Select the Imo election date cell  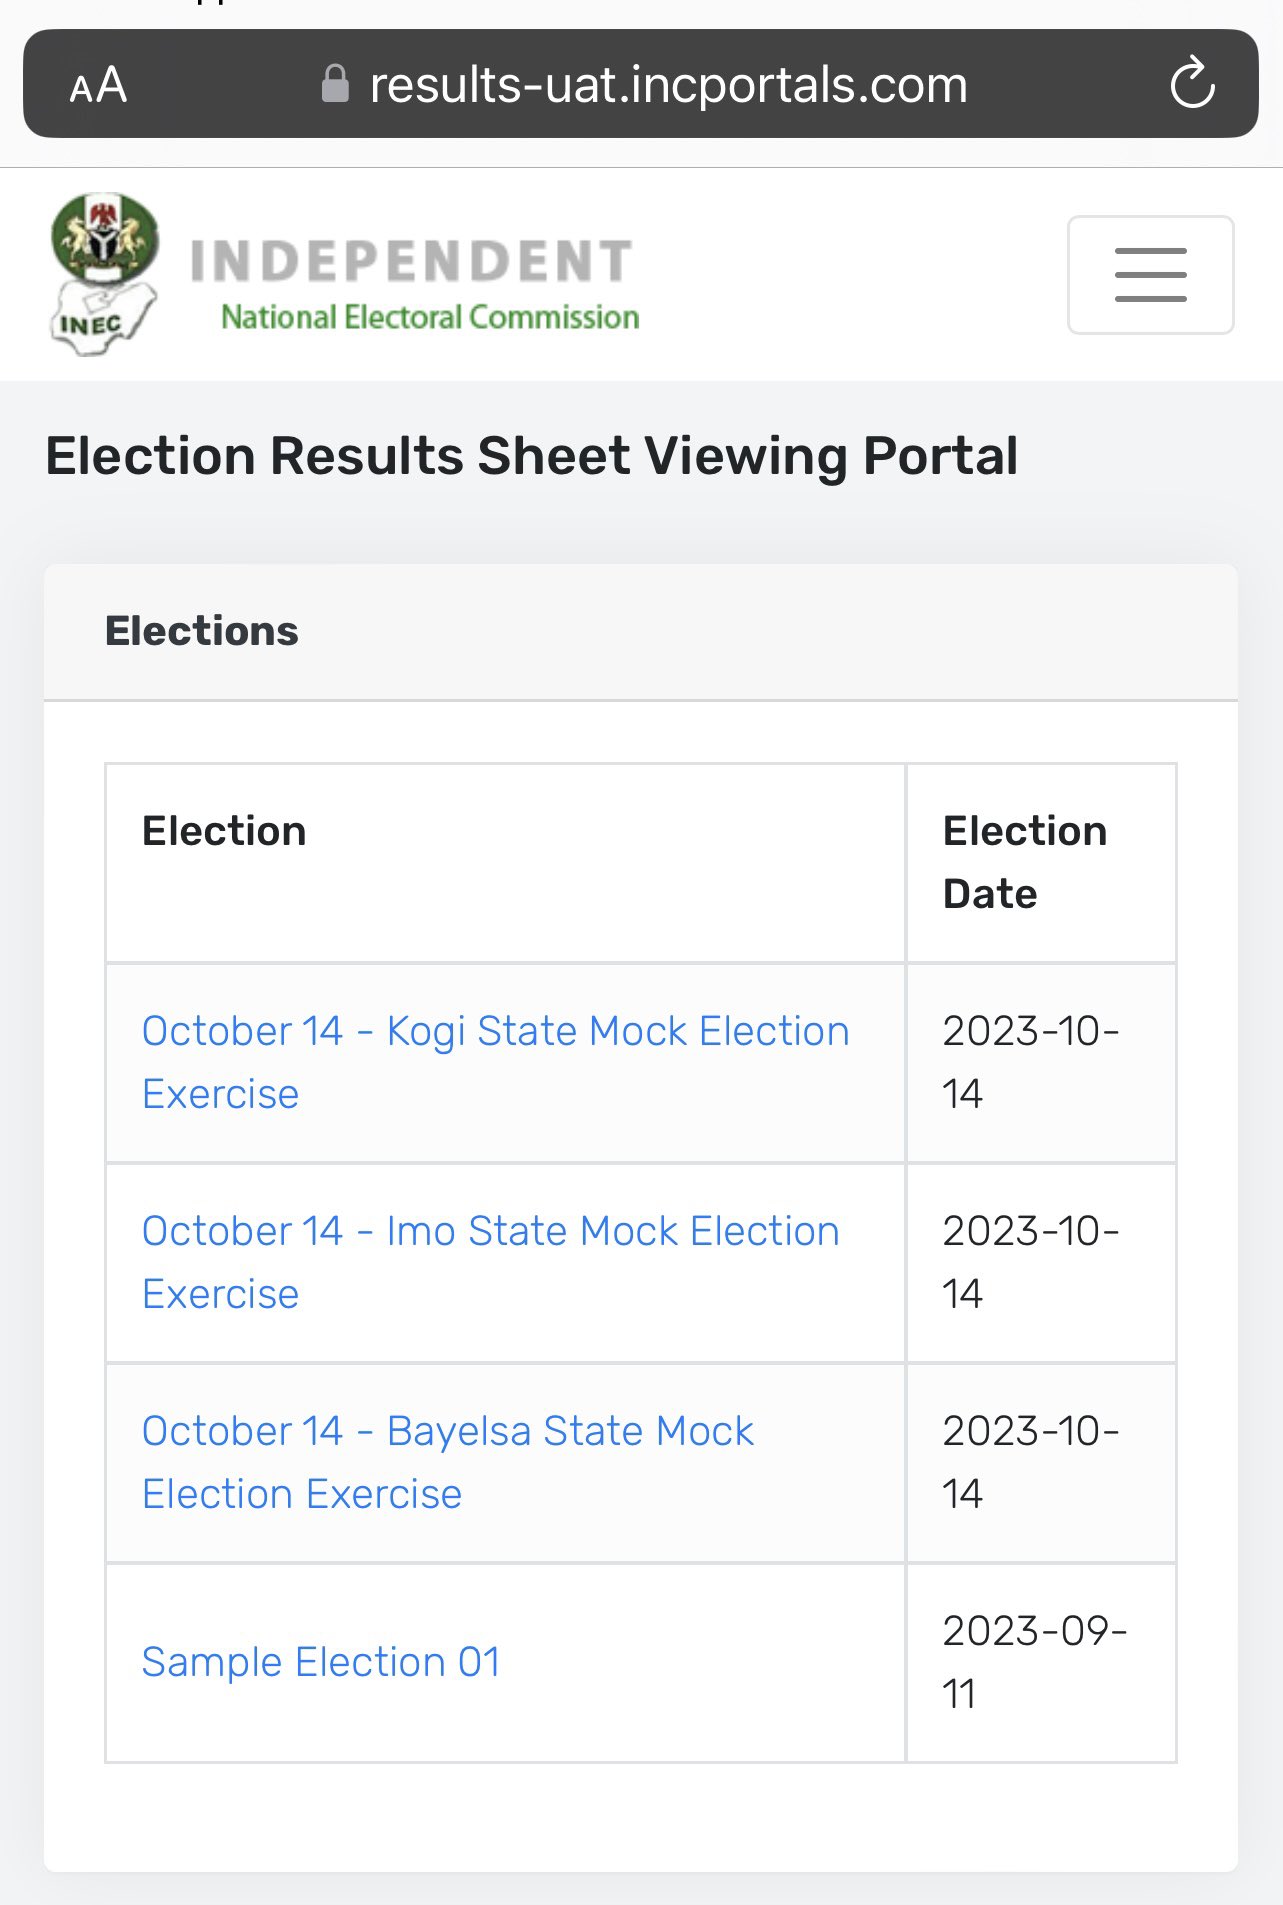1030,1262
